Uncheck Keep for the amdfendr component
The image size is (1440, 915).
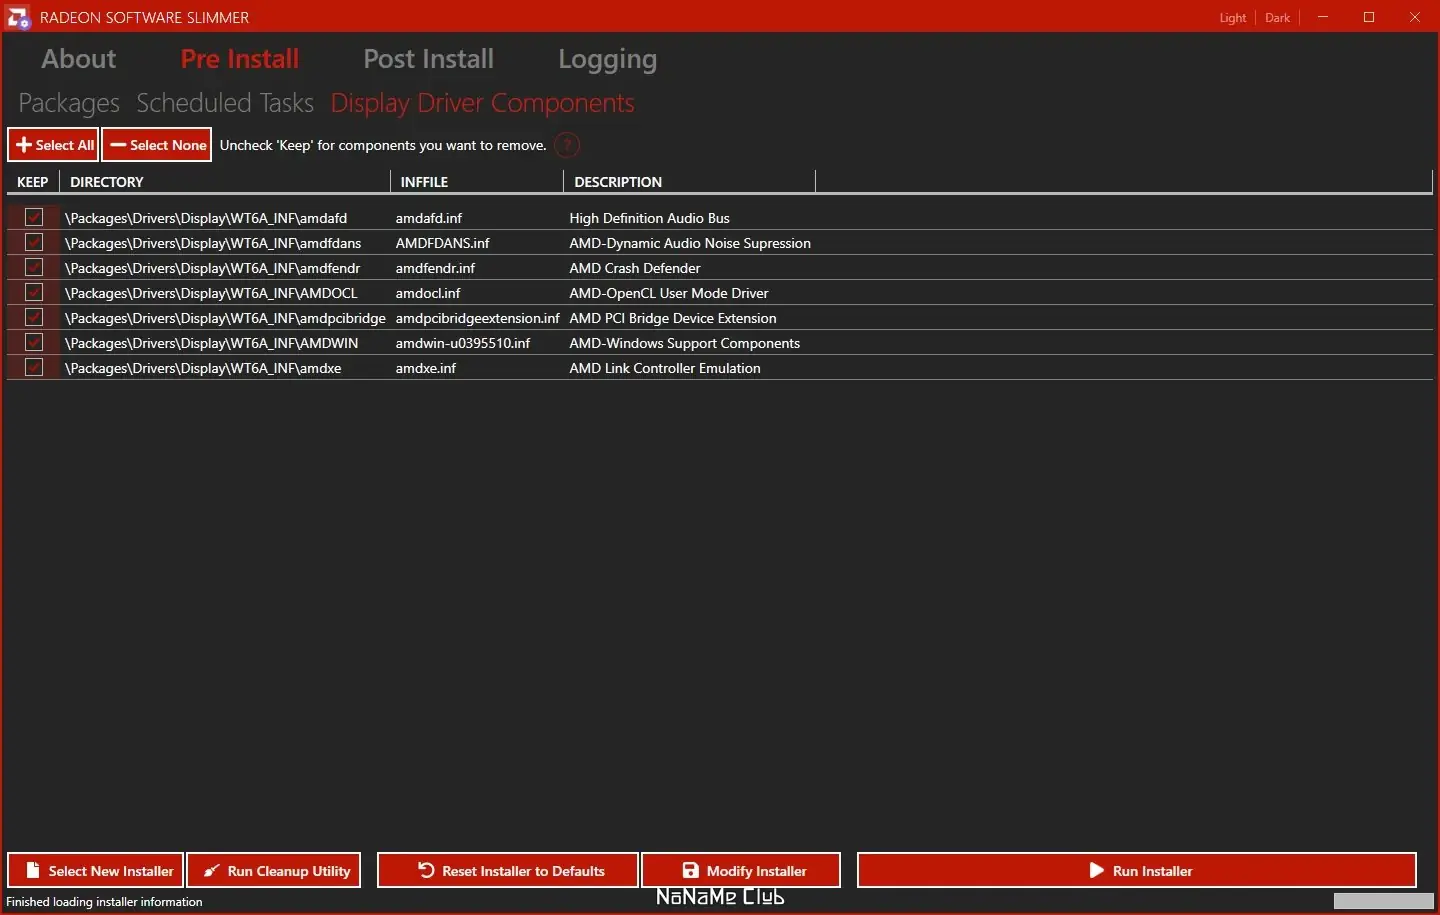[34, 267]
